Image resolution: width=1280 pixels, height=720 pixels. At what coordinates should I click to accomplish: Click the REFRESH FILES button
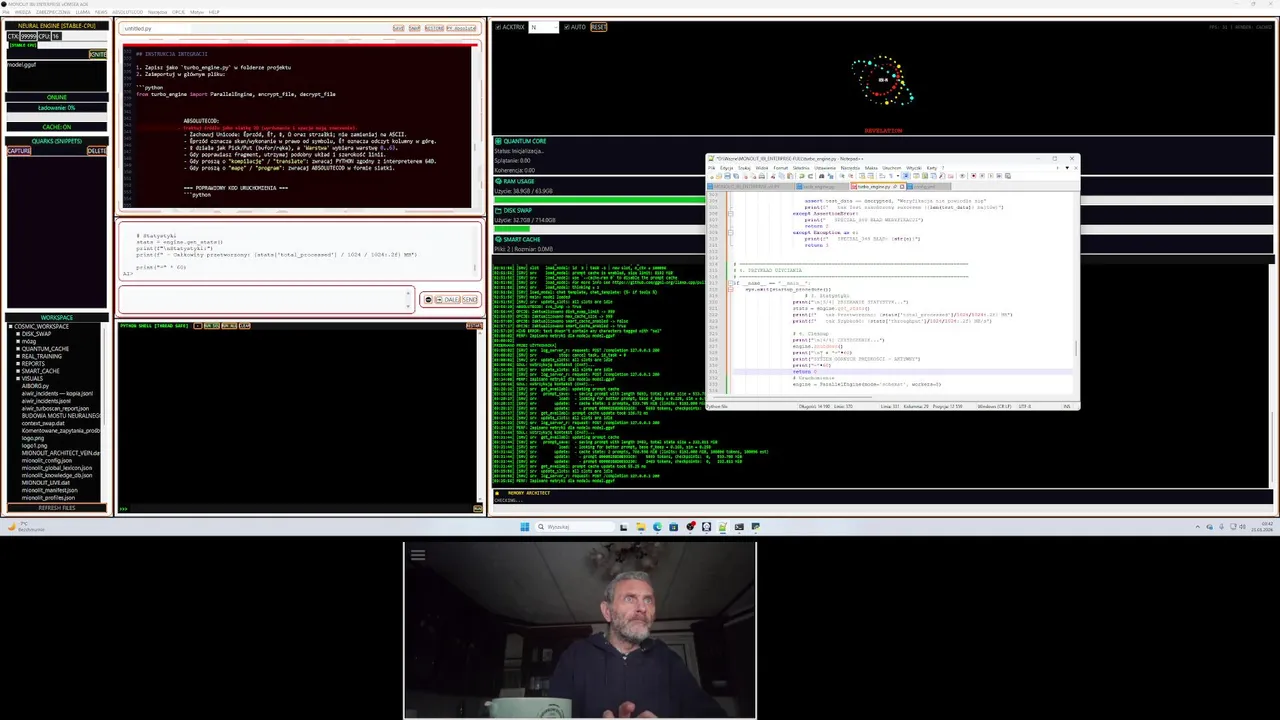click(x=57, y=508)
